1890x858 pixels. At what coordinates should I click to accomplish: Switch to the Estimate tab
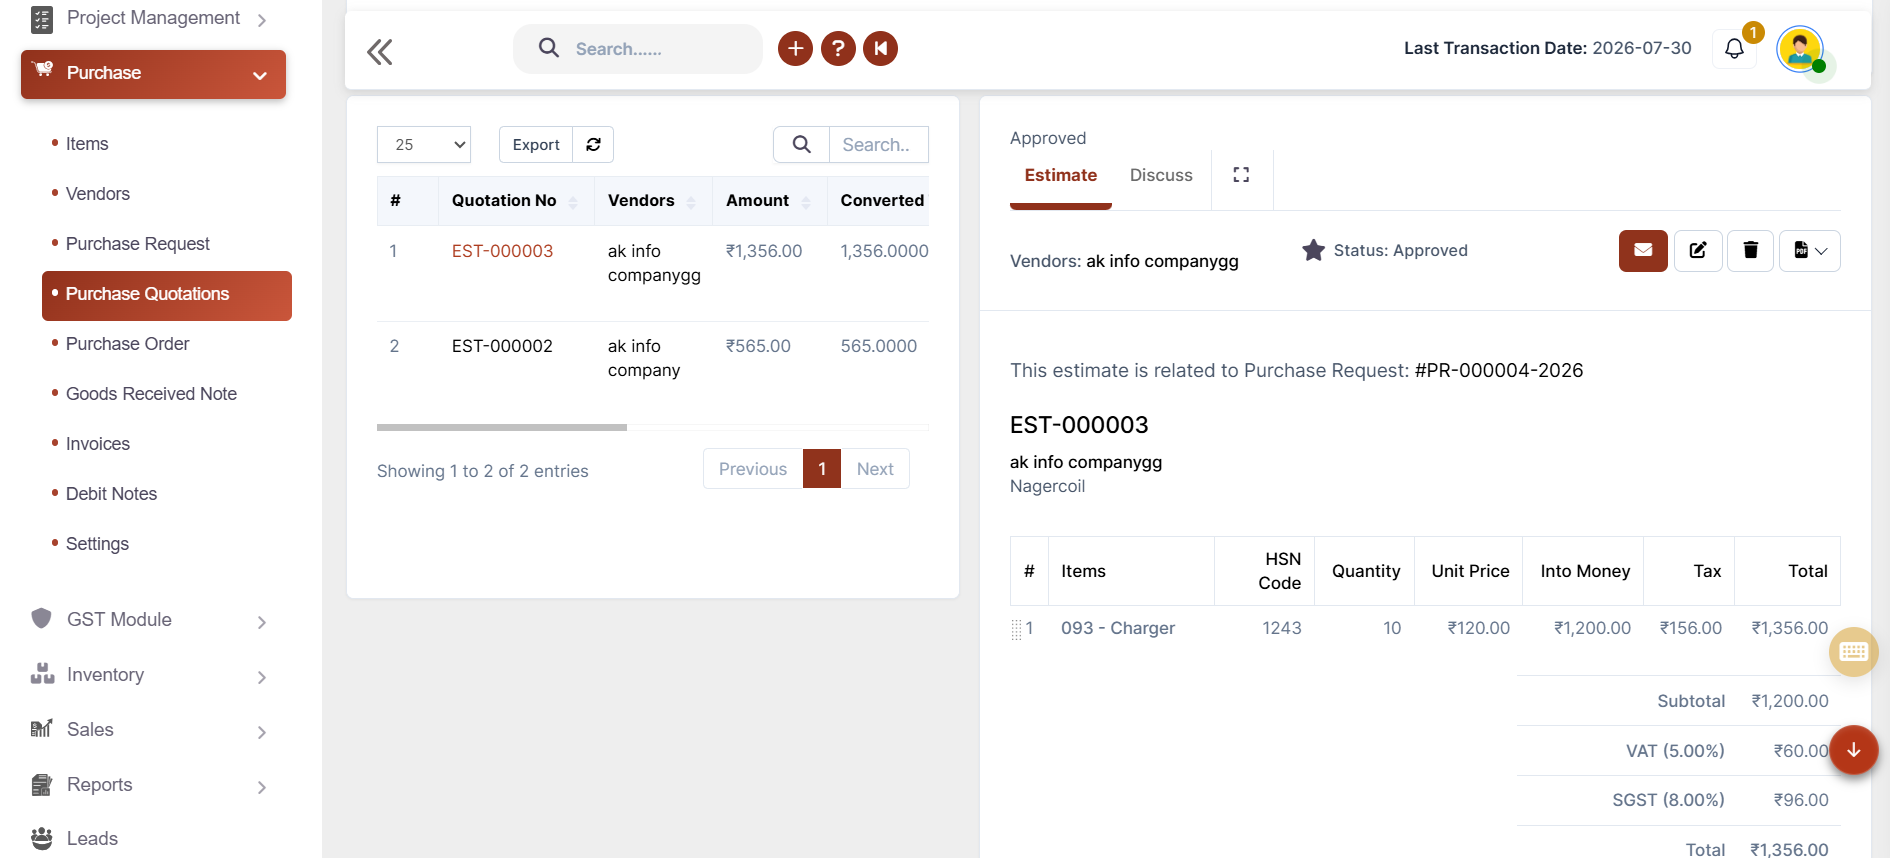click(x=1061, y=176)
